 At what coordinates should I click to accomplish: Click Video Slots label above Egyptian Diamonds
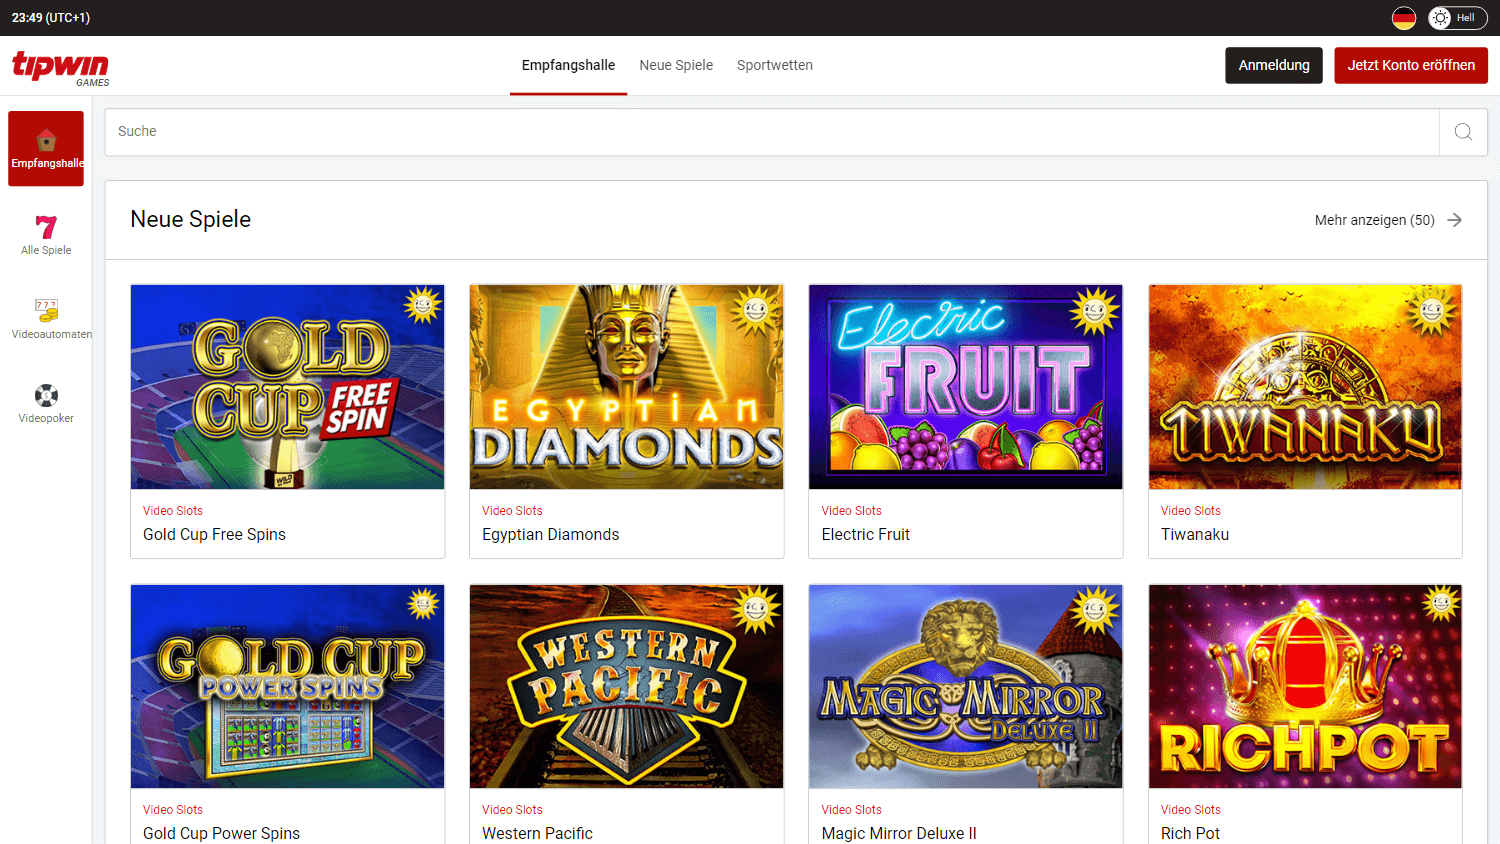tap(512, 511)
